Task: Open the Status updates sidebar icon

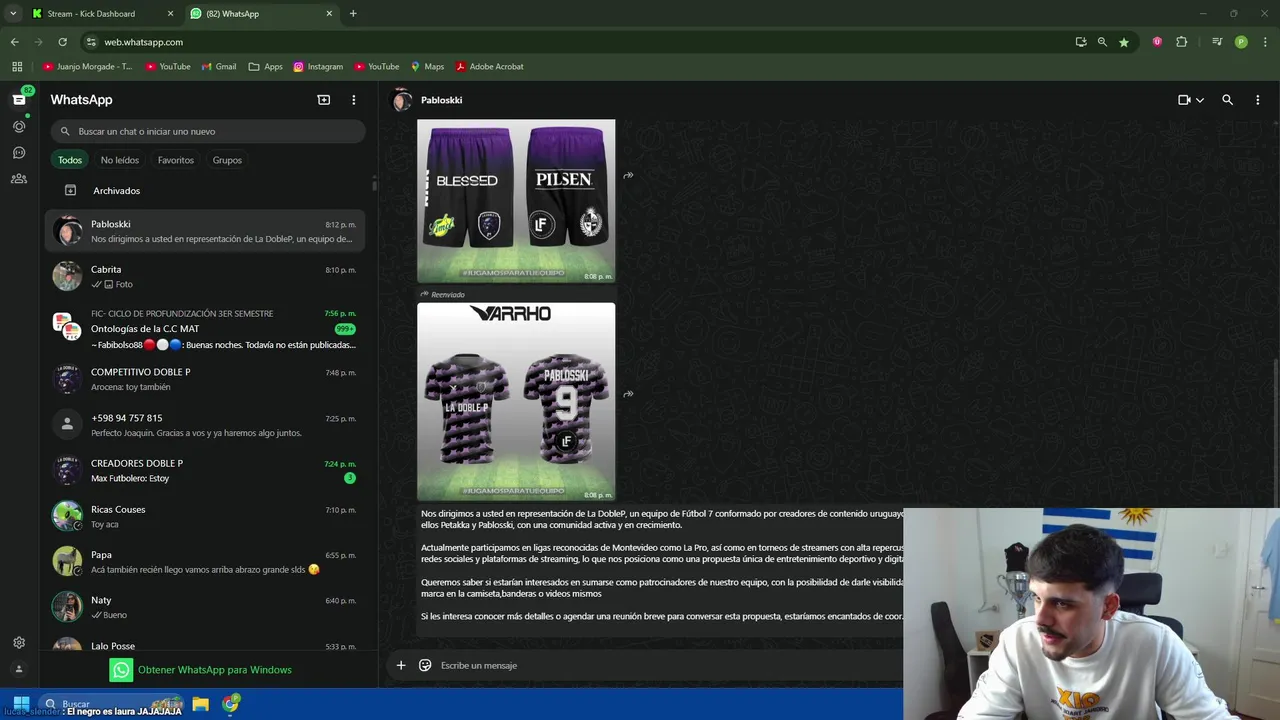Action: [x=19, y=126]
